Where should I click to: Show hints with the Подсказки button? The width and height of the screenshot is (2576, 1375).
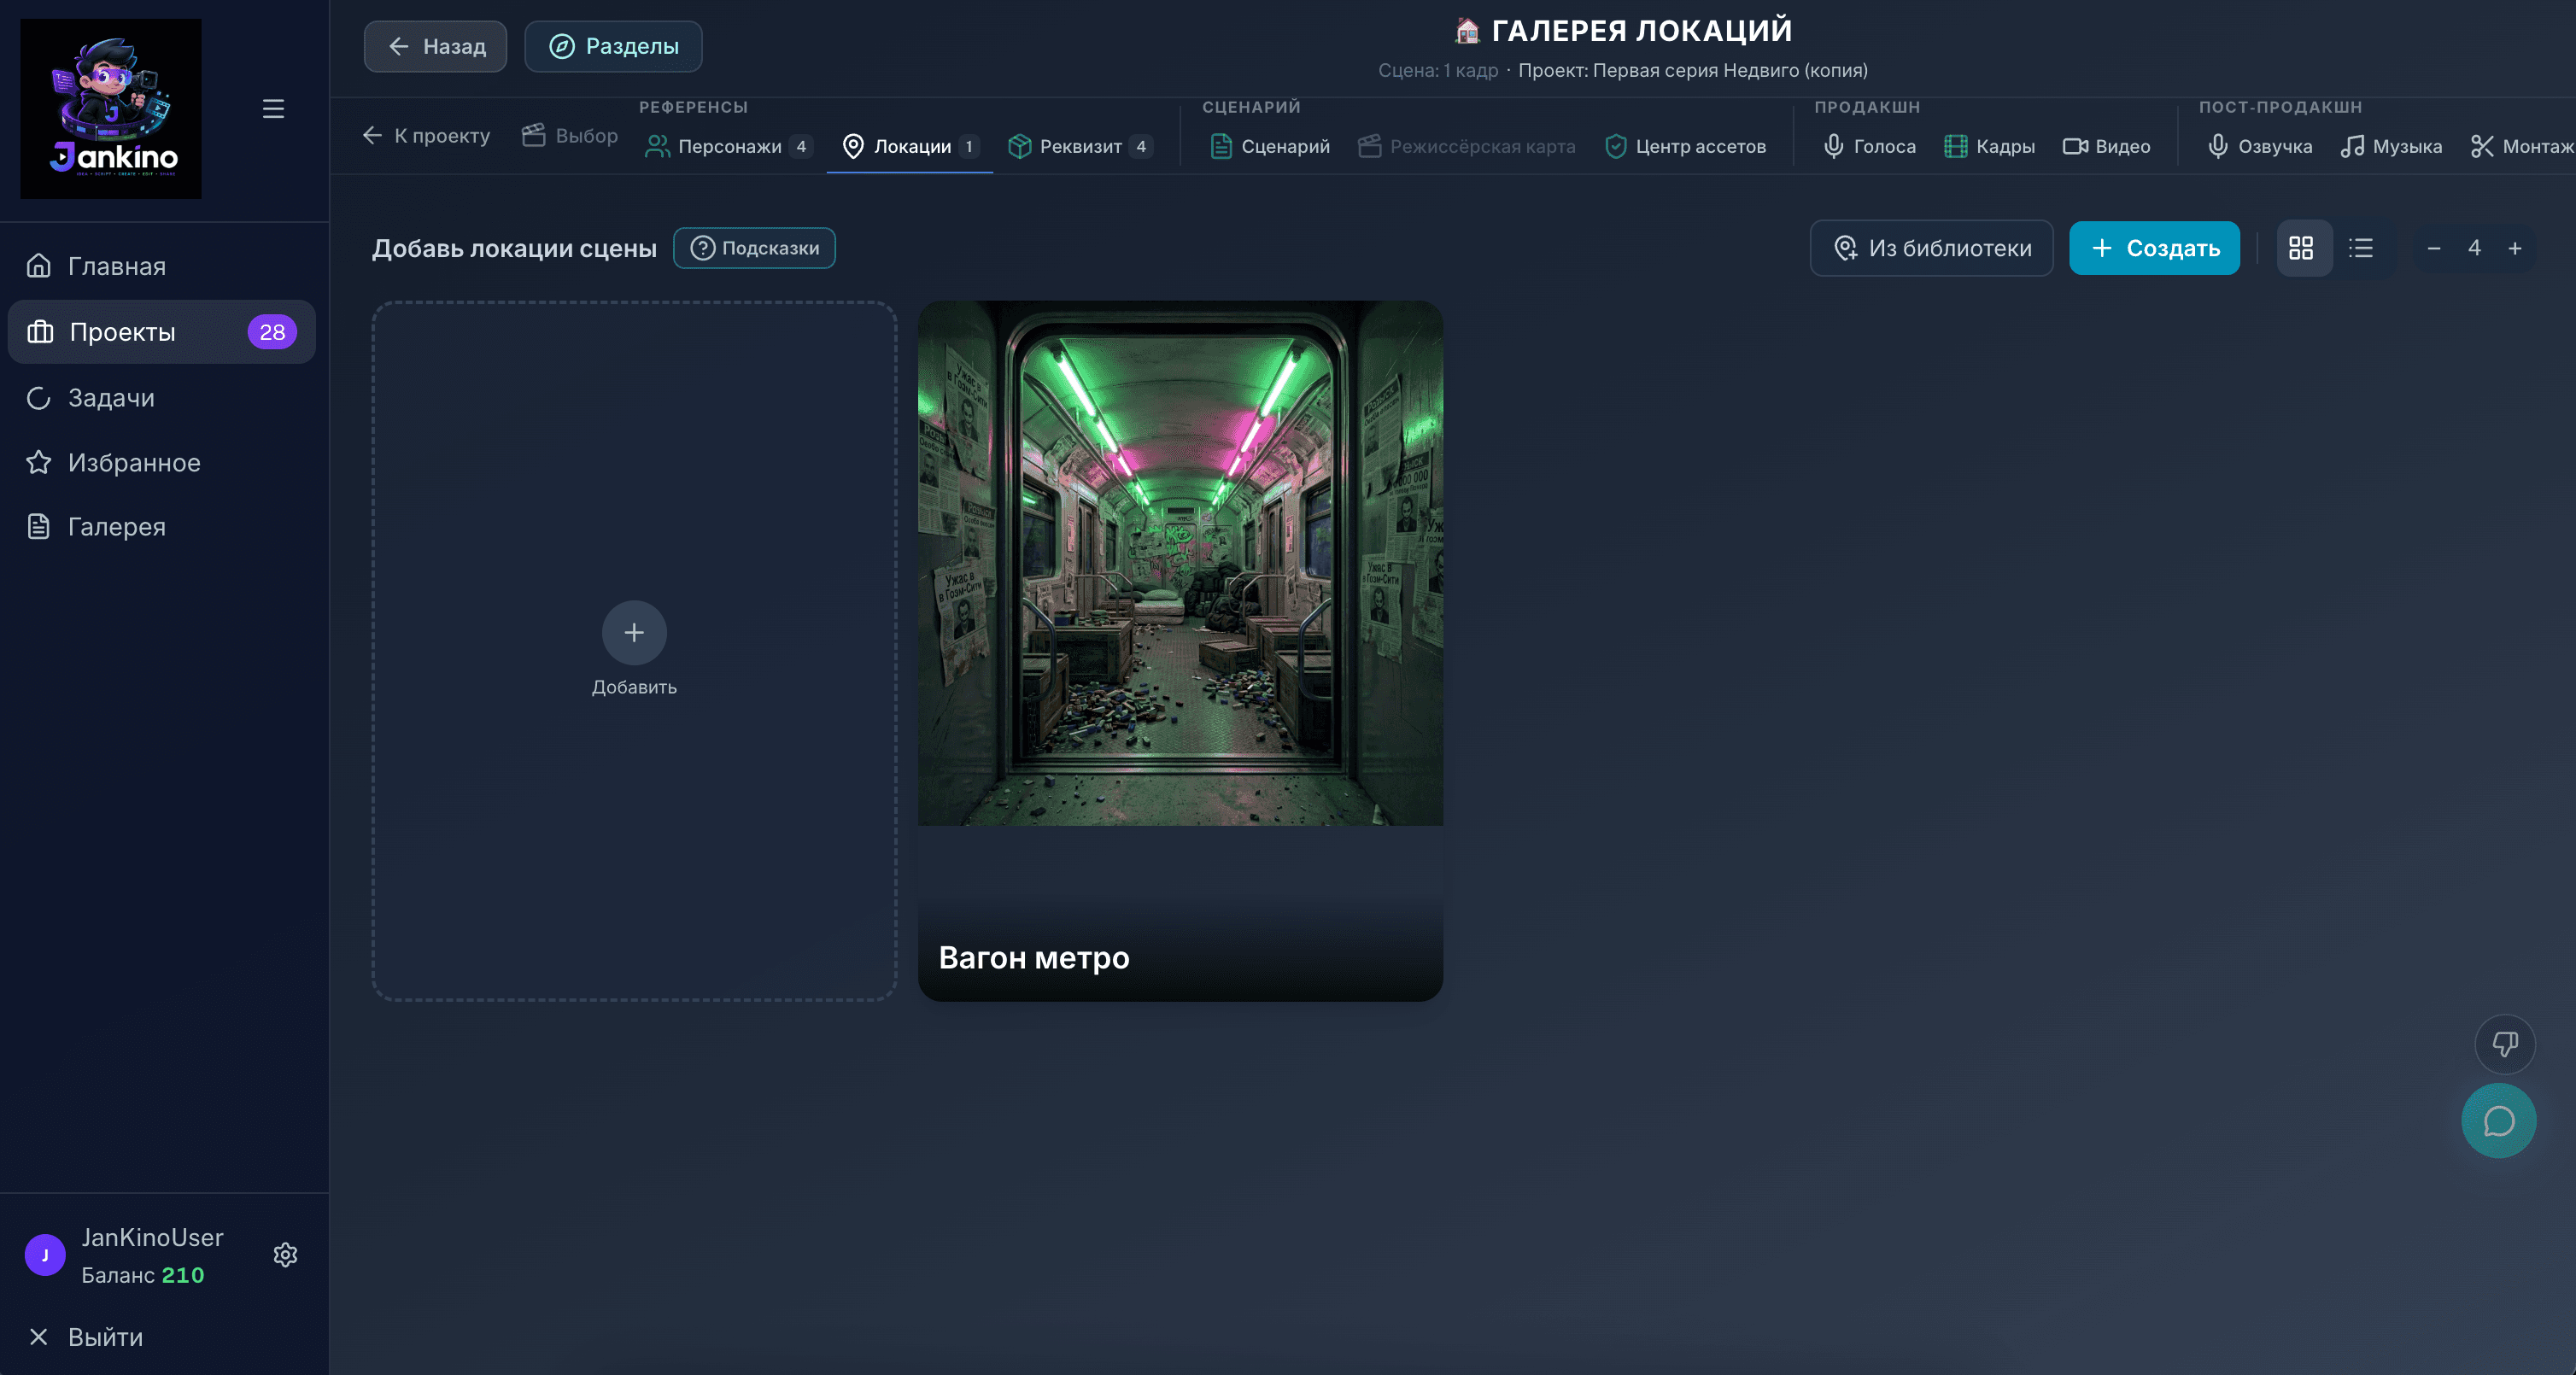[754, 248]
